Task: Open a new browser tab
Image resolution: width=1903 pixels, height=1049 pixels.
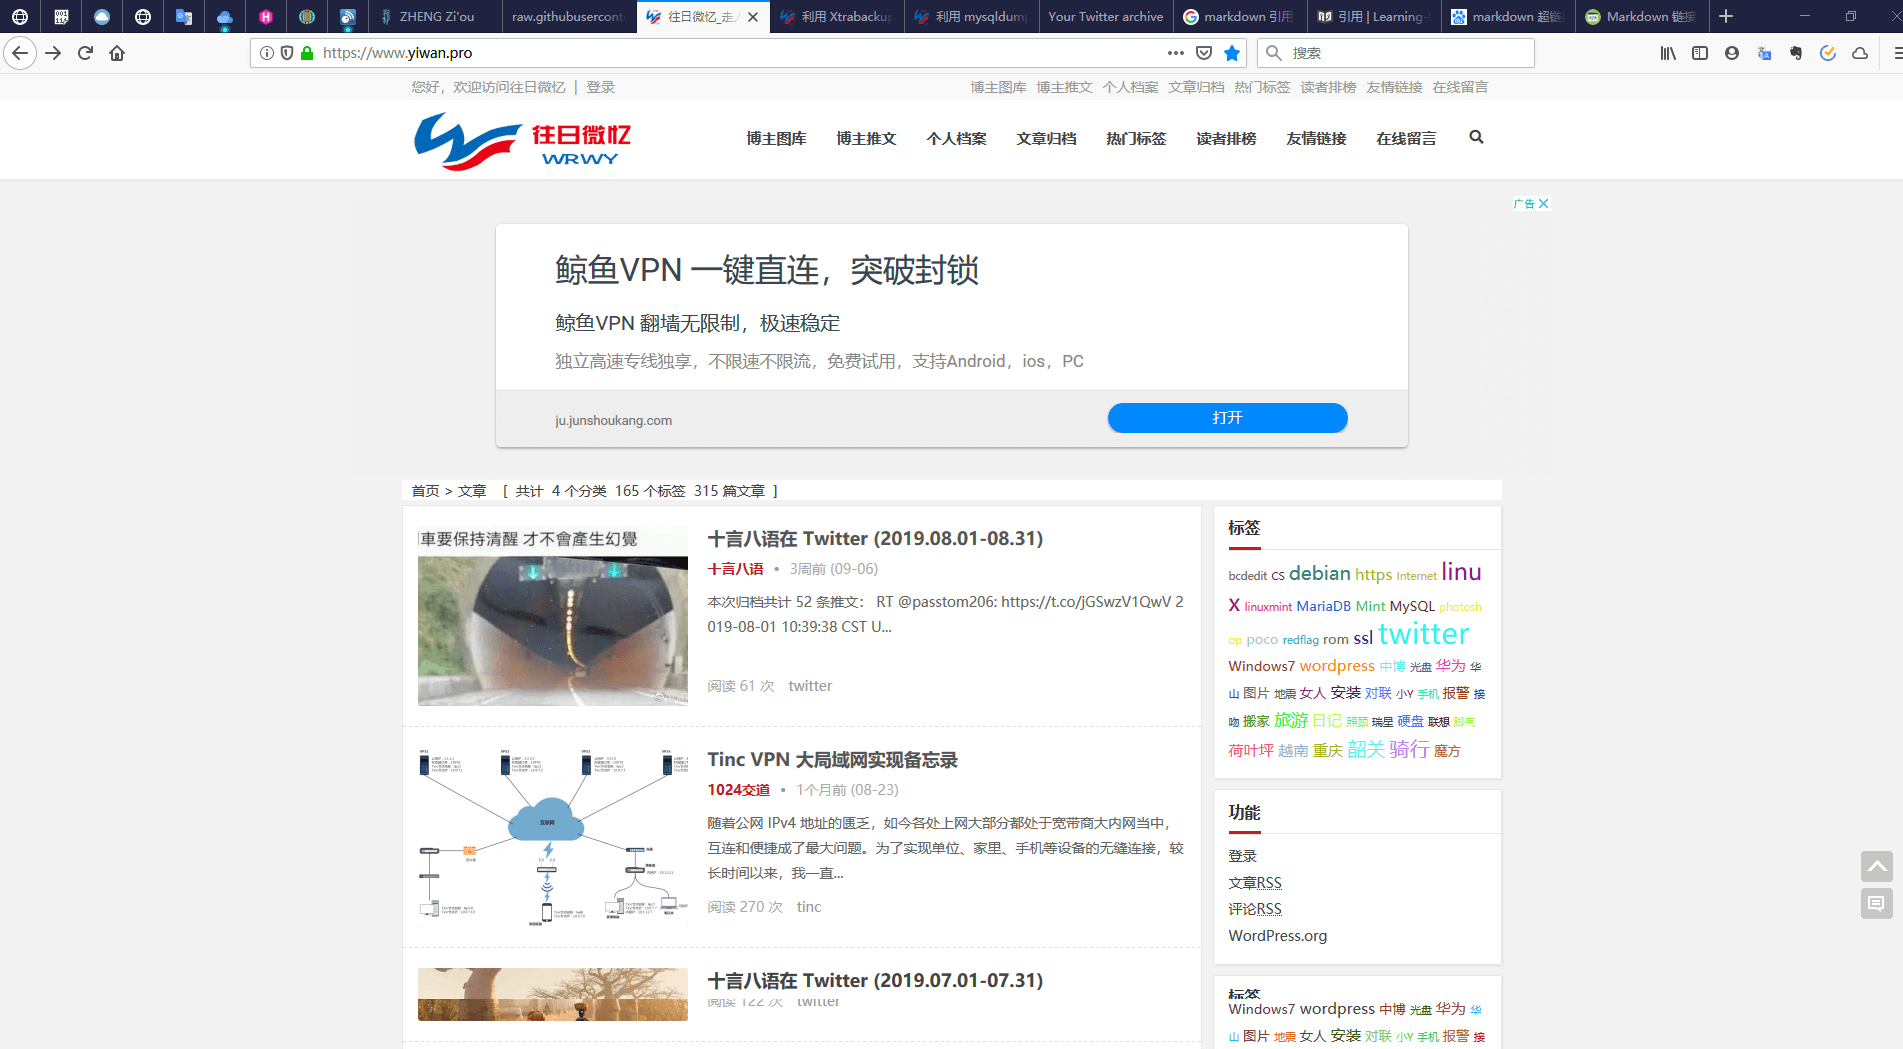Action: click(x=1726, y=16)
